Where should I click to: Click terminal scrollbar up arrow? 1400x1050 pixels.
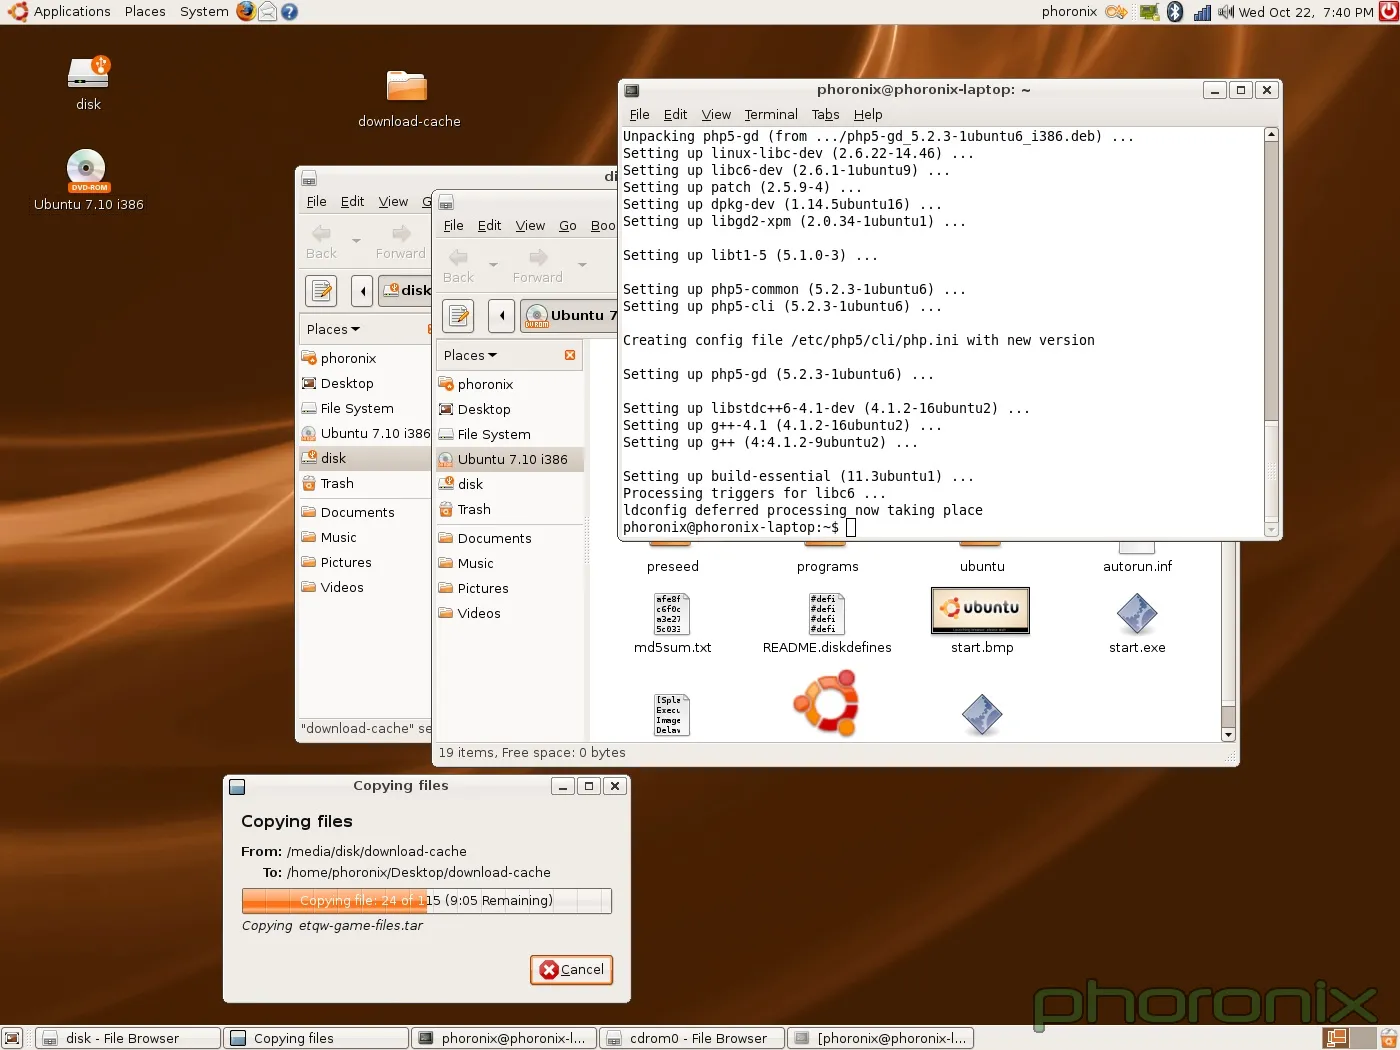1271,134
